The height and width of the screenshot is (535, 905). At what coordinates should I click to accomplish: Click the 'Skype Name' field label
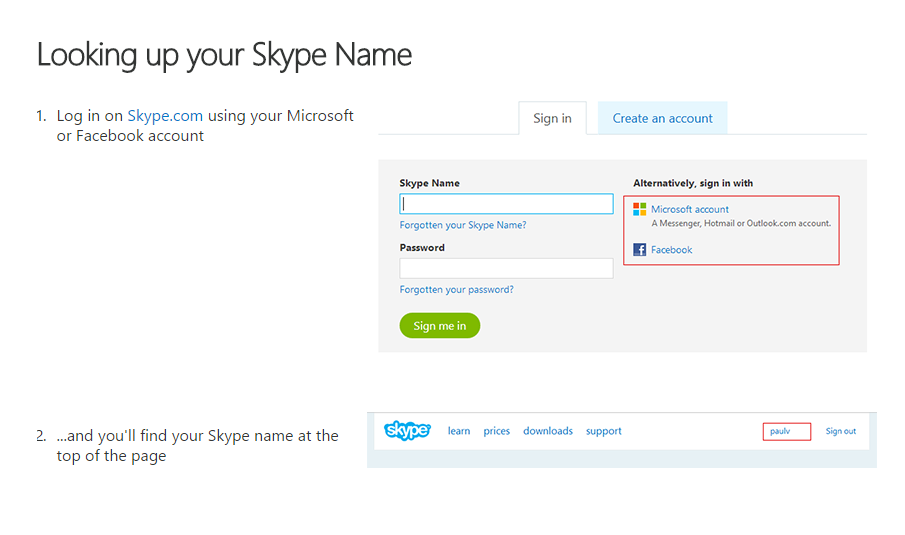429,183
